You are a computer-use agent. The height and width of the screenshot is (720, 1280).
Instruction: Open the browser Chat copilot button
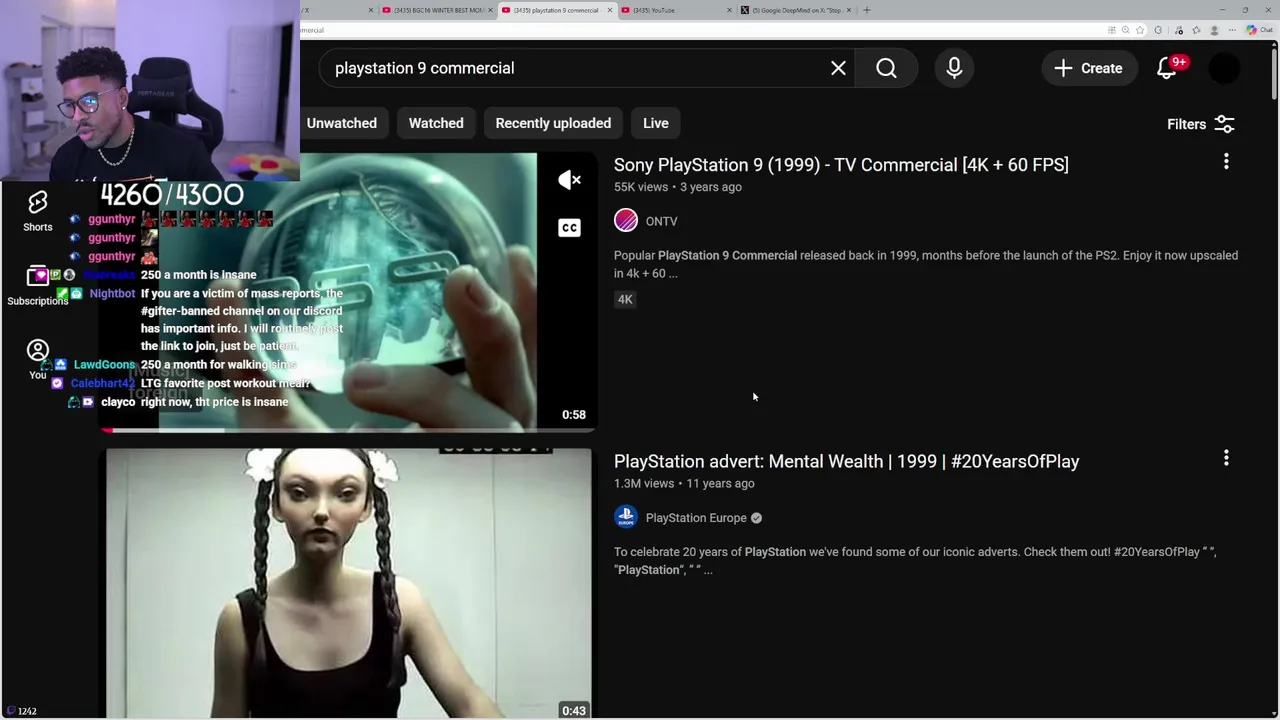tap(1258, 30)
